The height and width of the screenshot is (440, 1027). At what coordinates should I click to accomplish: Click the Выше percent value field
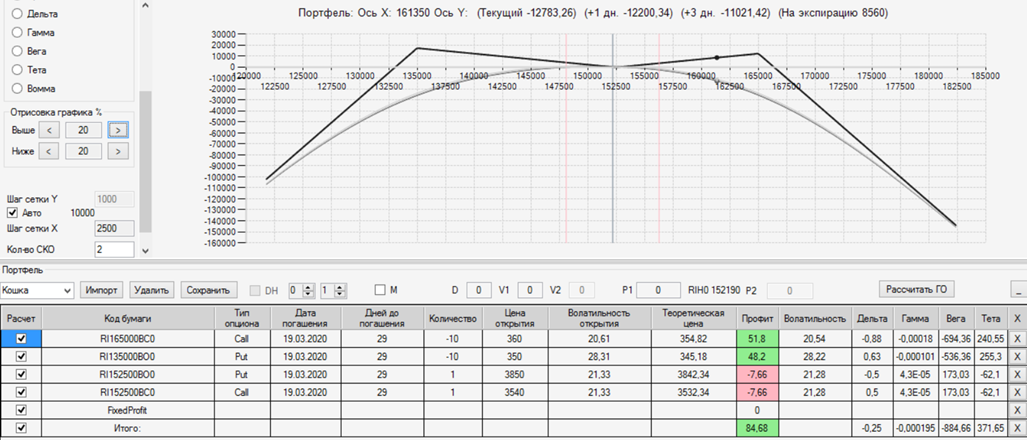(x=83, y=130)
